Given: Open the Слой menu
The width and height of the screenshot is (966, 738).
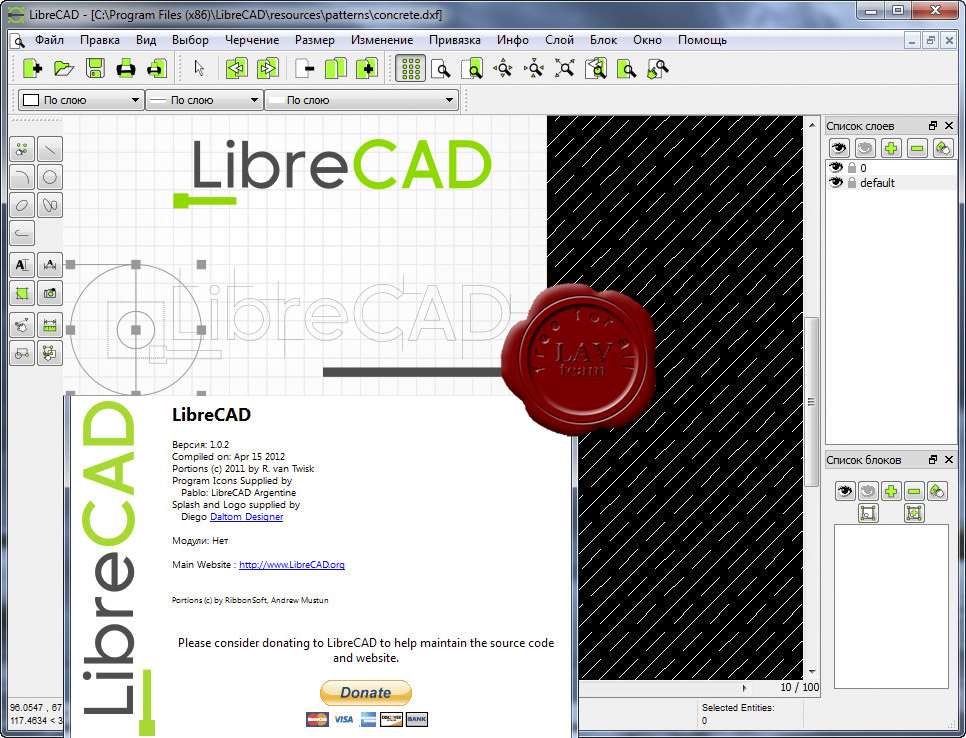Looking at the screenshot, I should pos(559,40).
